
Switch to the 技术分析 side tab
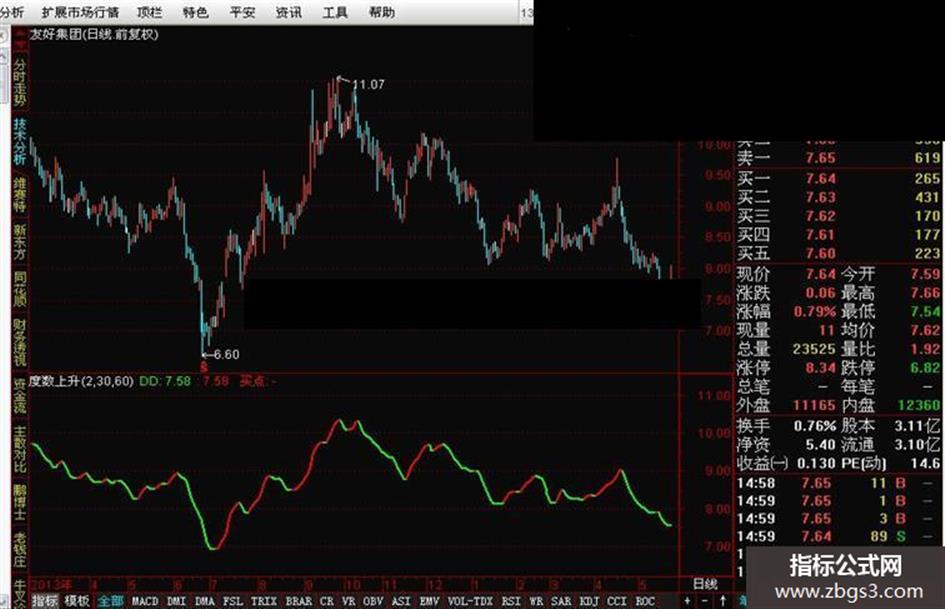point(20,141)
